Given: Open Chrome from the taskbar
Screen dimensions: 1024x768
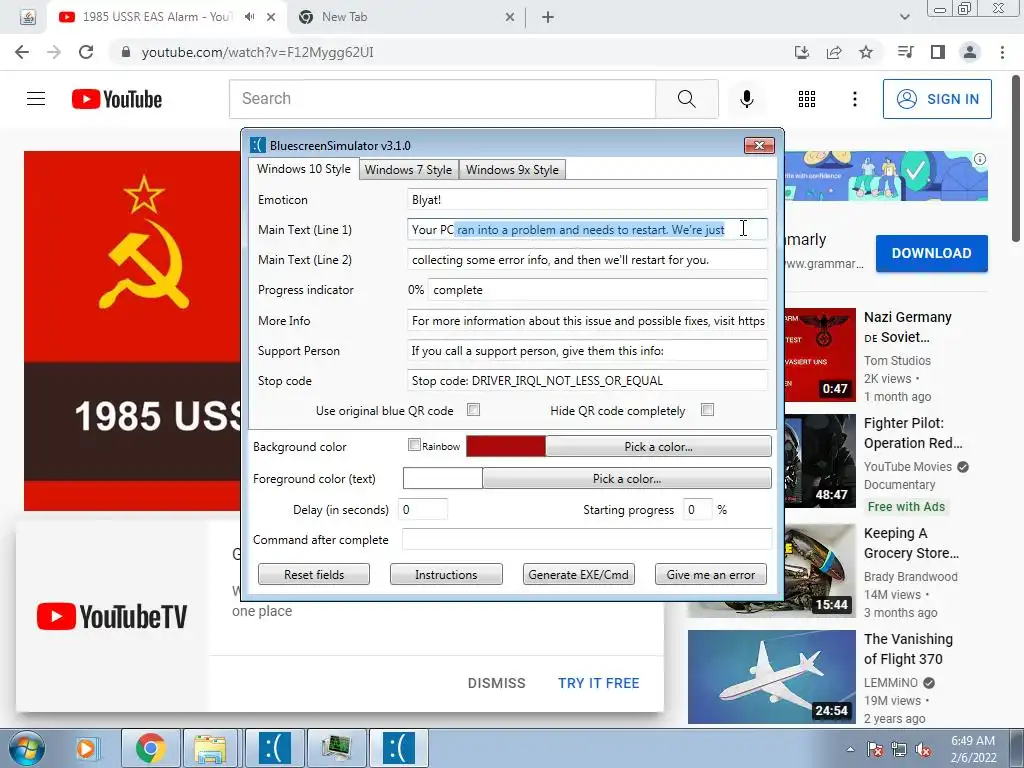Looking at the screenshot, I should click(151, 748).
